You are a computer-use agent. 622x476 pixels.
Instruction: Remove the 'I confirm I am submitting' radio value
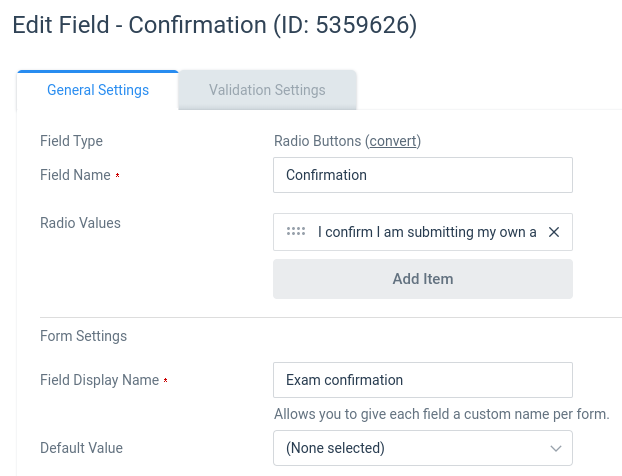click(554, 232)
